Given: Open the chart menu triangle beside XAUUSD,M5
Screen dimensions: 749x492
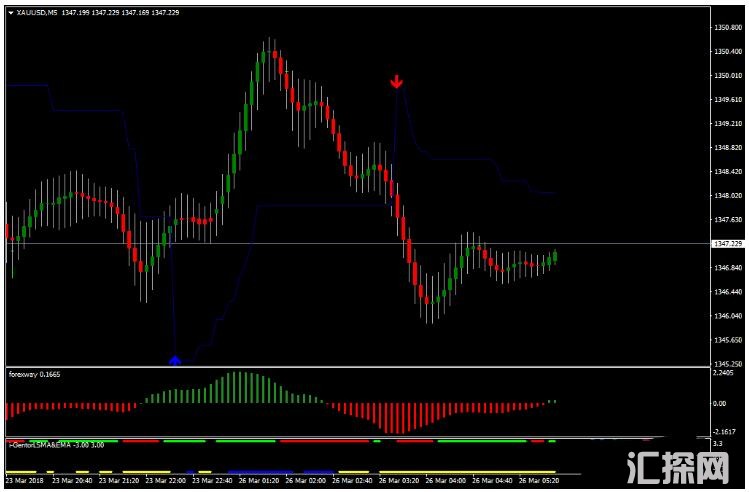Looking at the screenshot, I should tap(11, 13).
